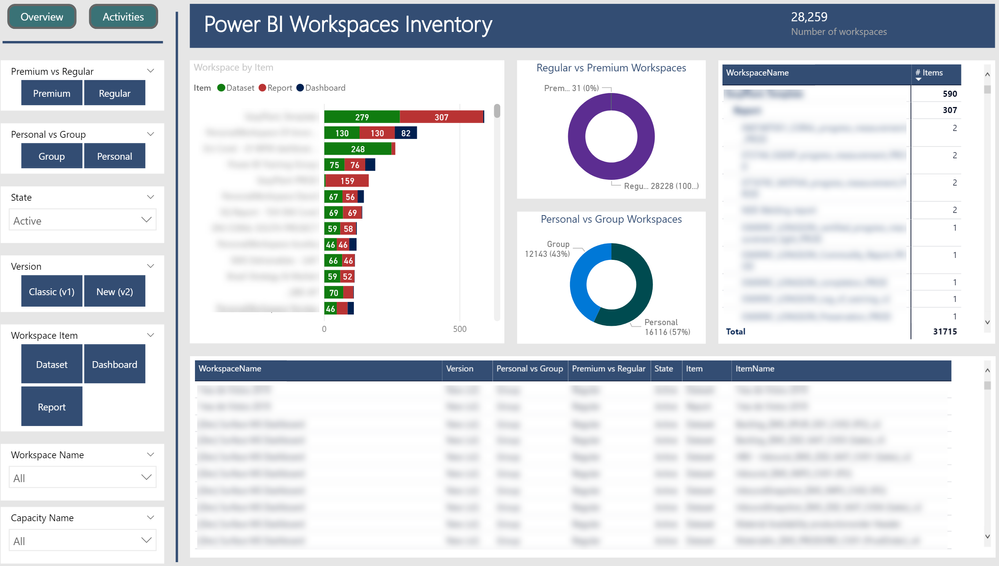Viewport: 999px width, 566px height.
Task: Click the Dashboard navy legend marker
Action: click(x=300, y=88)
